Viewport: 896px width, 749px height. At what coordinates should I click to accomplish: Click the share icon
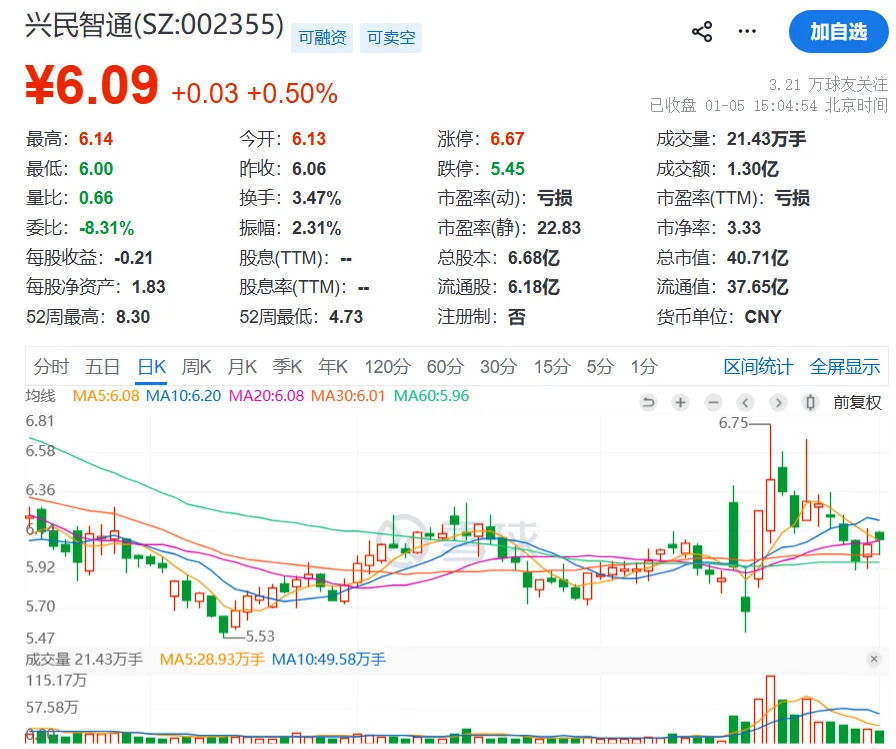[x=702, y=31]
